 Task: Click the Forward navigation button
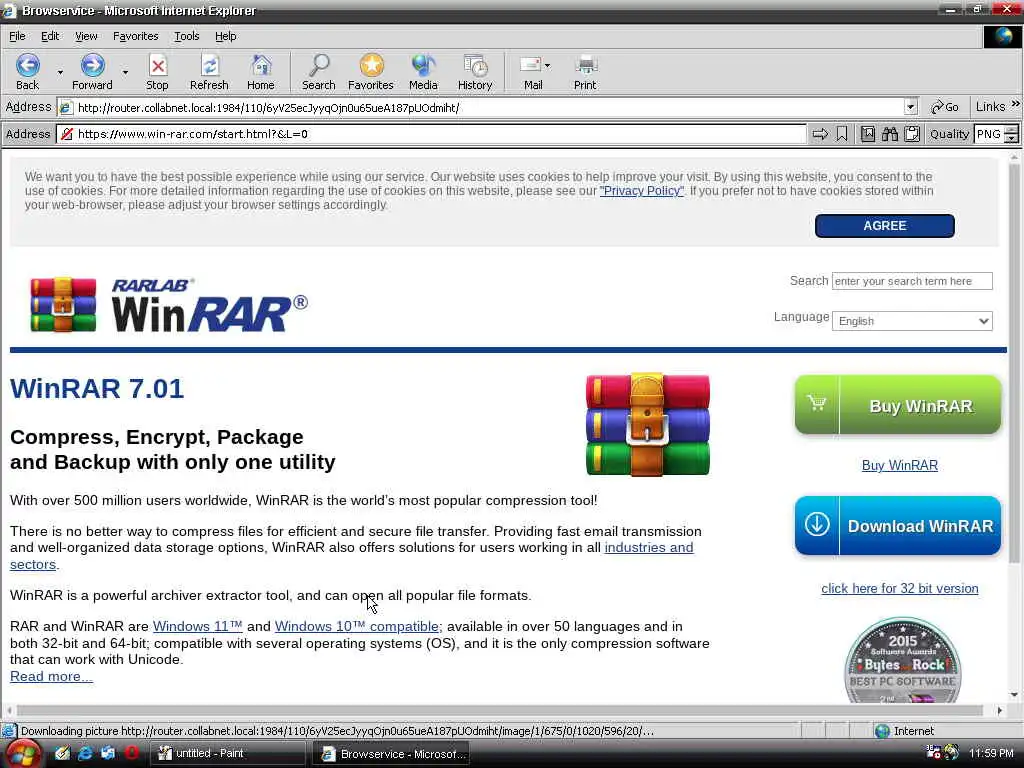point(92,72)
